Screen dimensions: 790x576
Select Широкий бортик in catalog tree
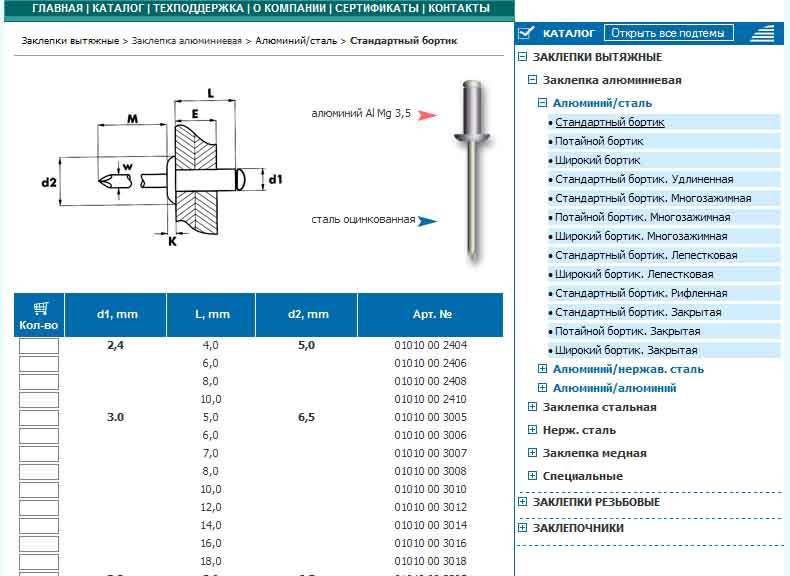598,160
